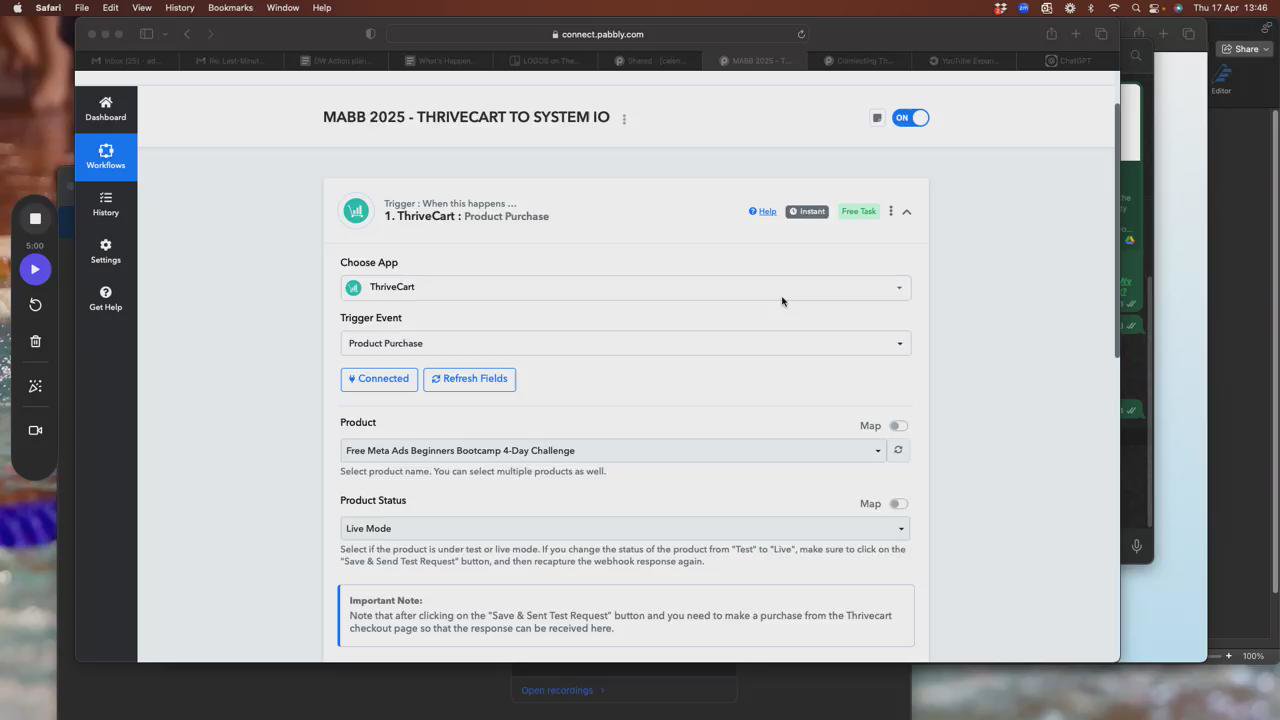Reload the page in Safari address bar

(801, 34)
